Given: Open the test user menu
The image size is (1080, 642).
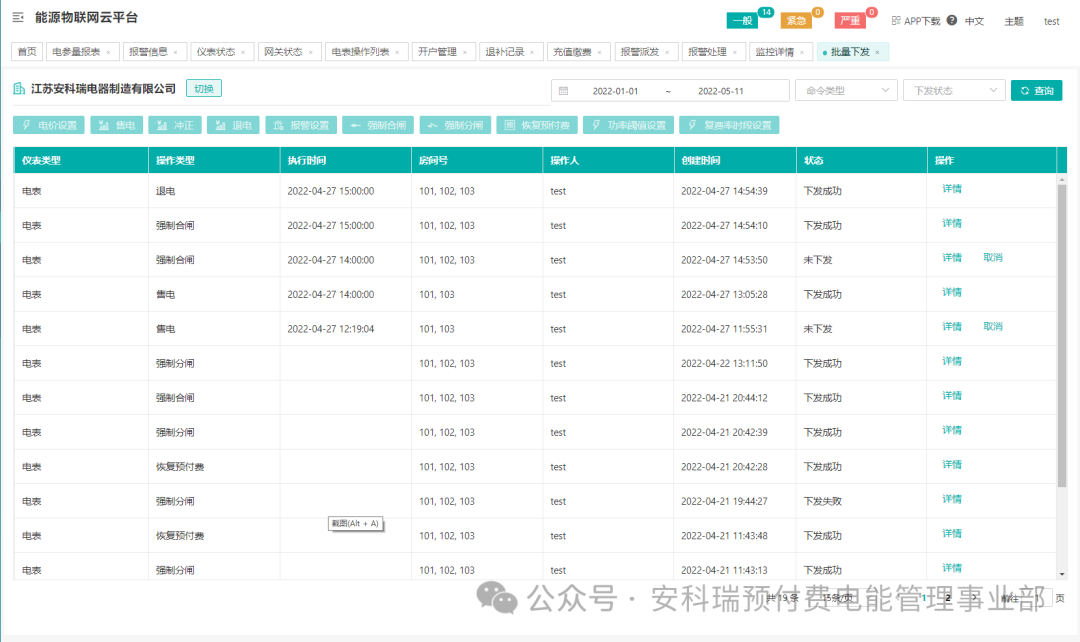Looking at the screenshot, I should point(1051,21).
